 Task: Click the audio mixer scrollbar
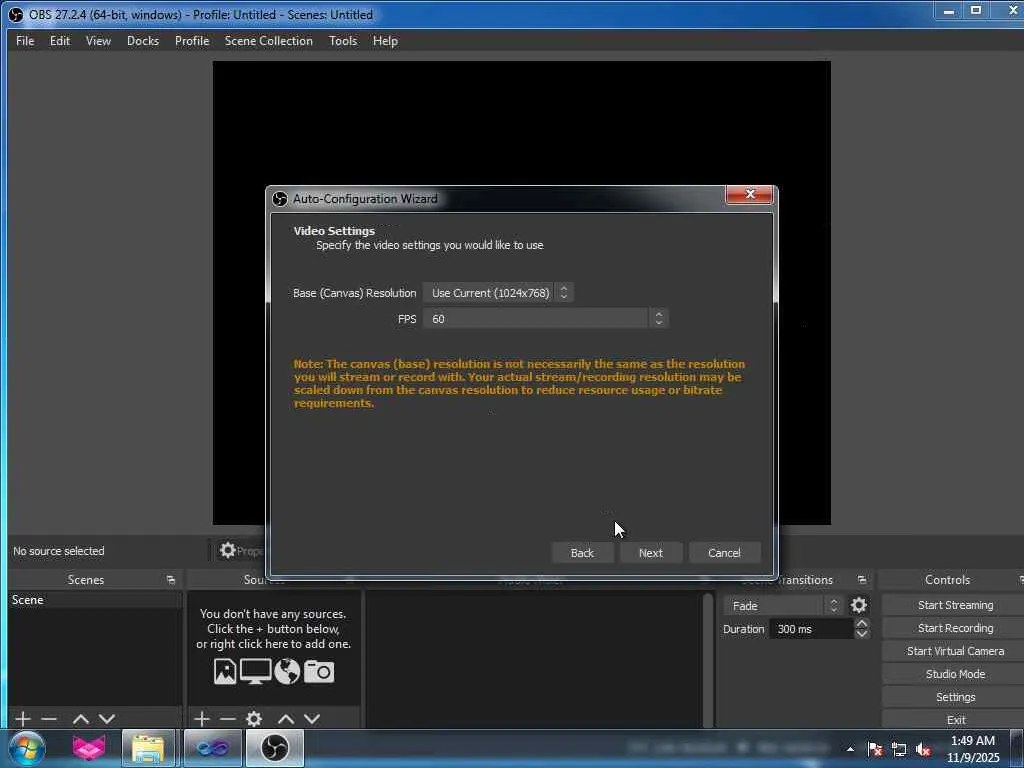pyautogui.click(x=708, y=660)
